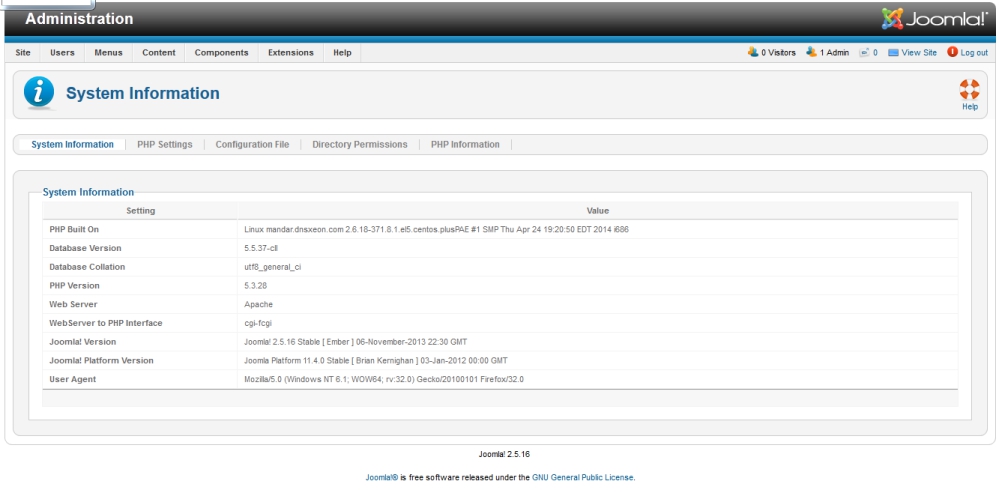This screenshot has width=999, height=502.
Task: Open the Components menu
Action: 222,52
